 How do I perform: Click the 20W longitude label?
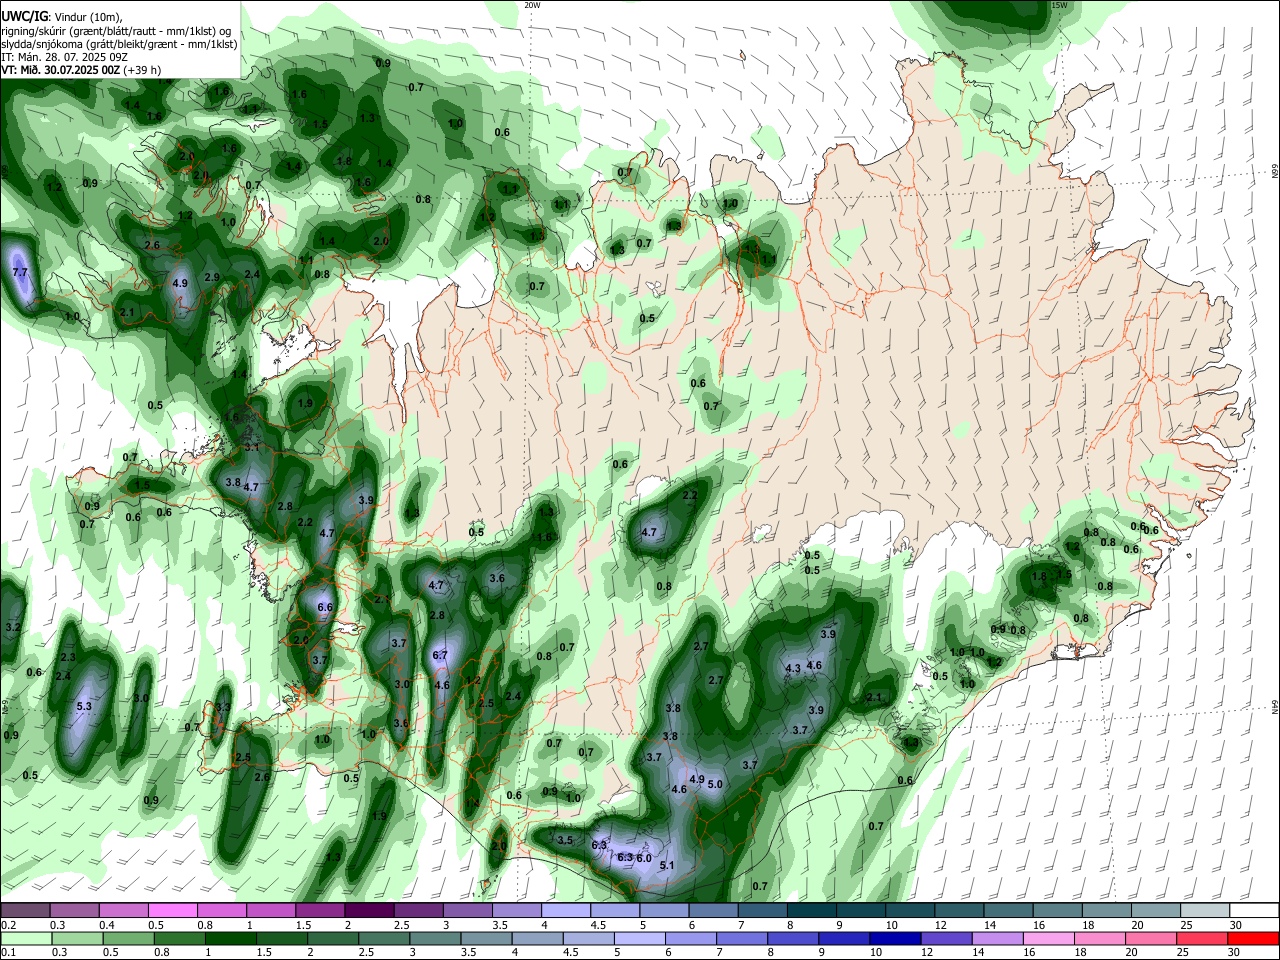coord(532,5)
